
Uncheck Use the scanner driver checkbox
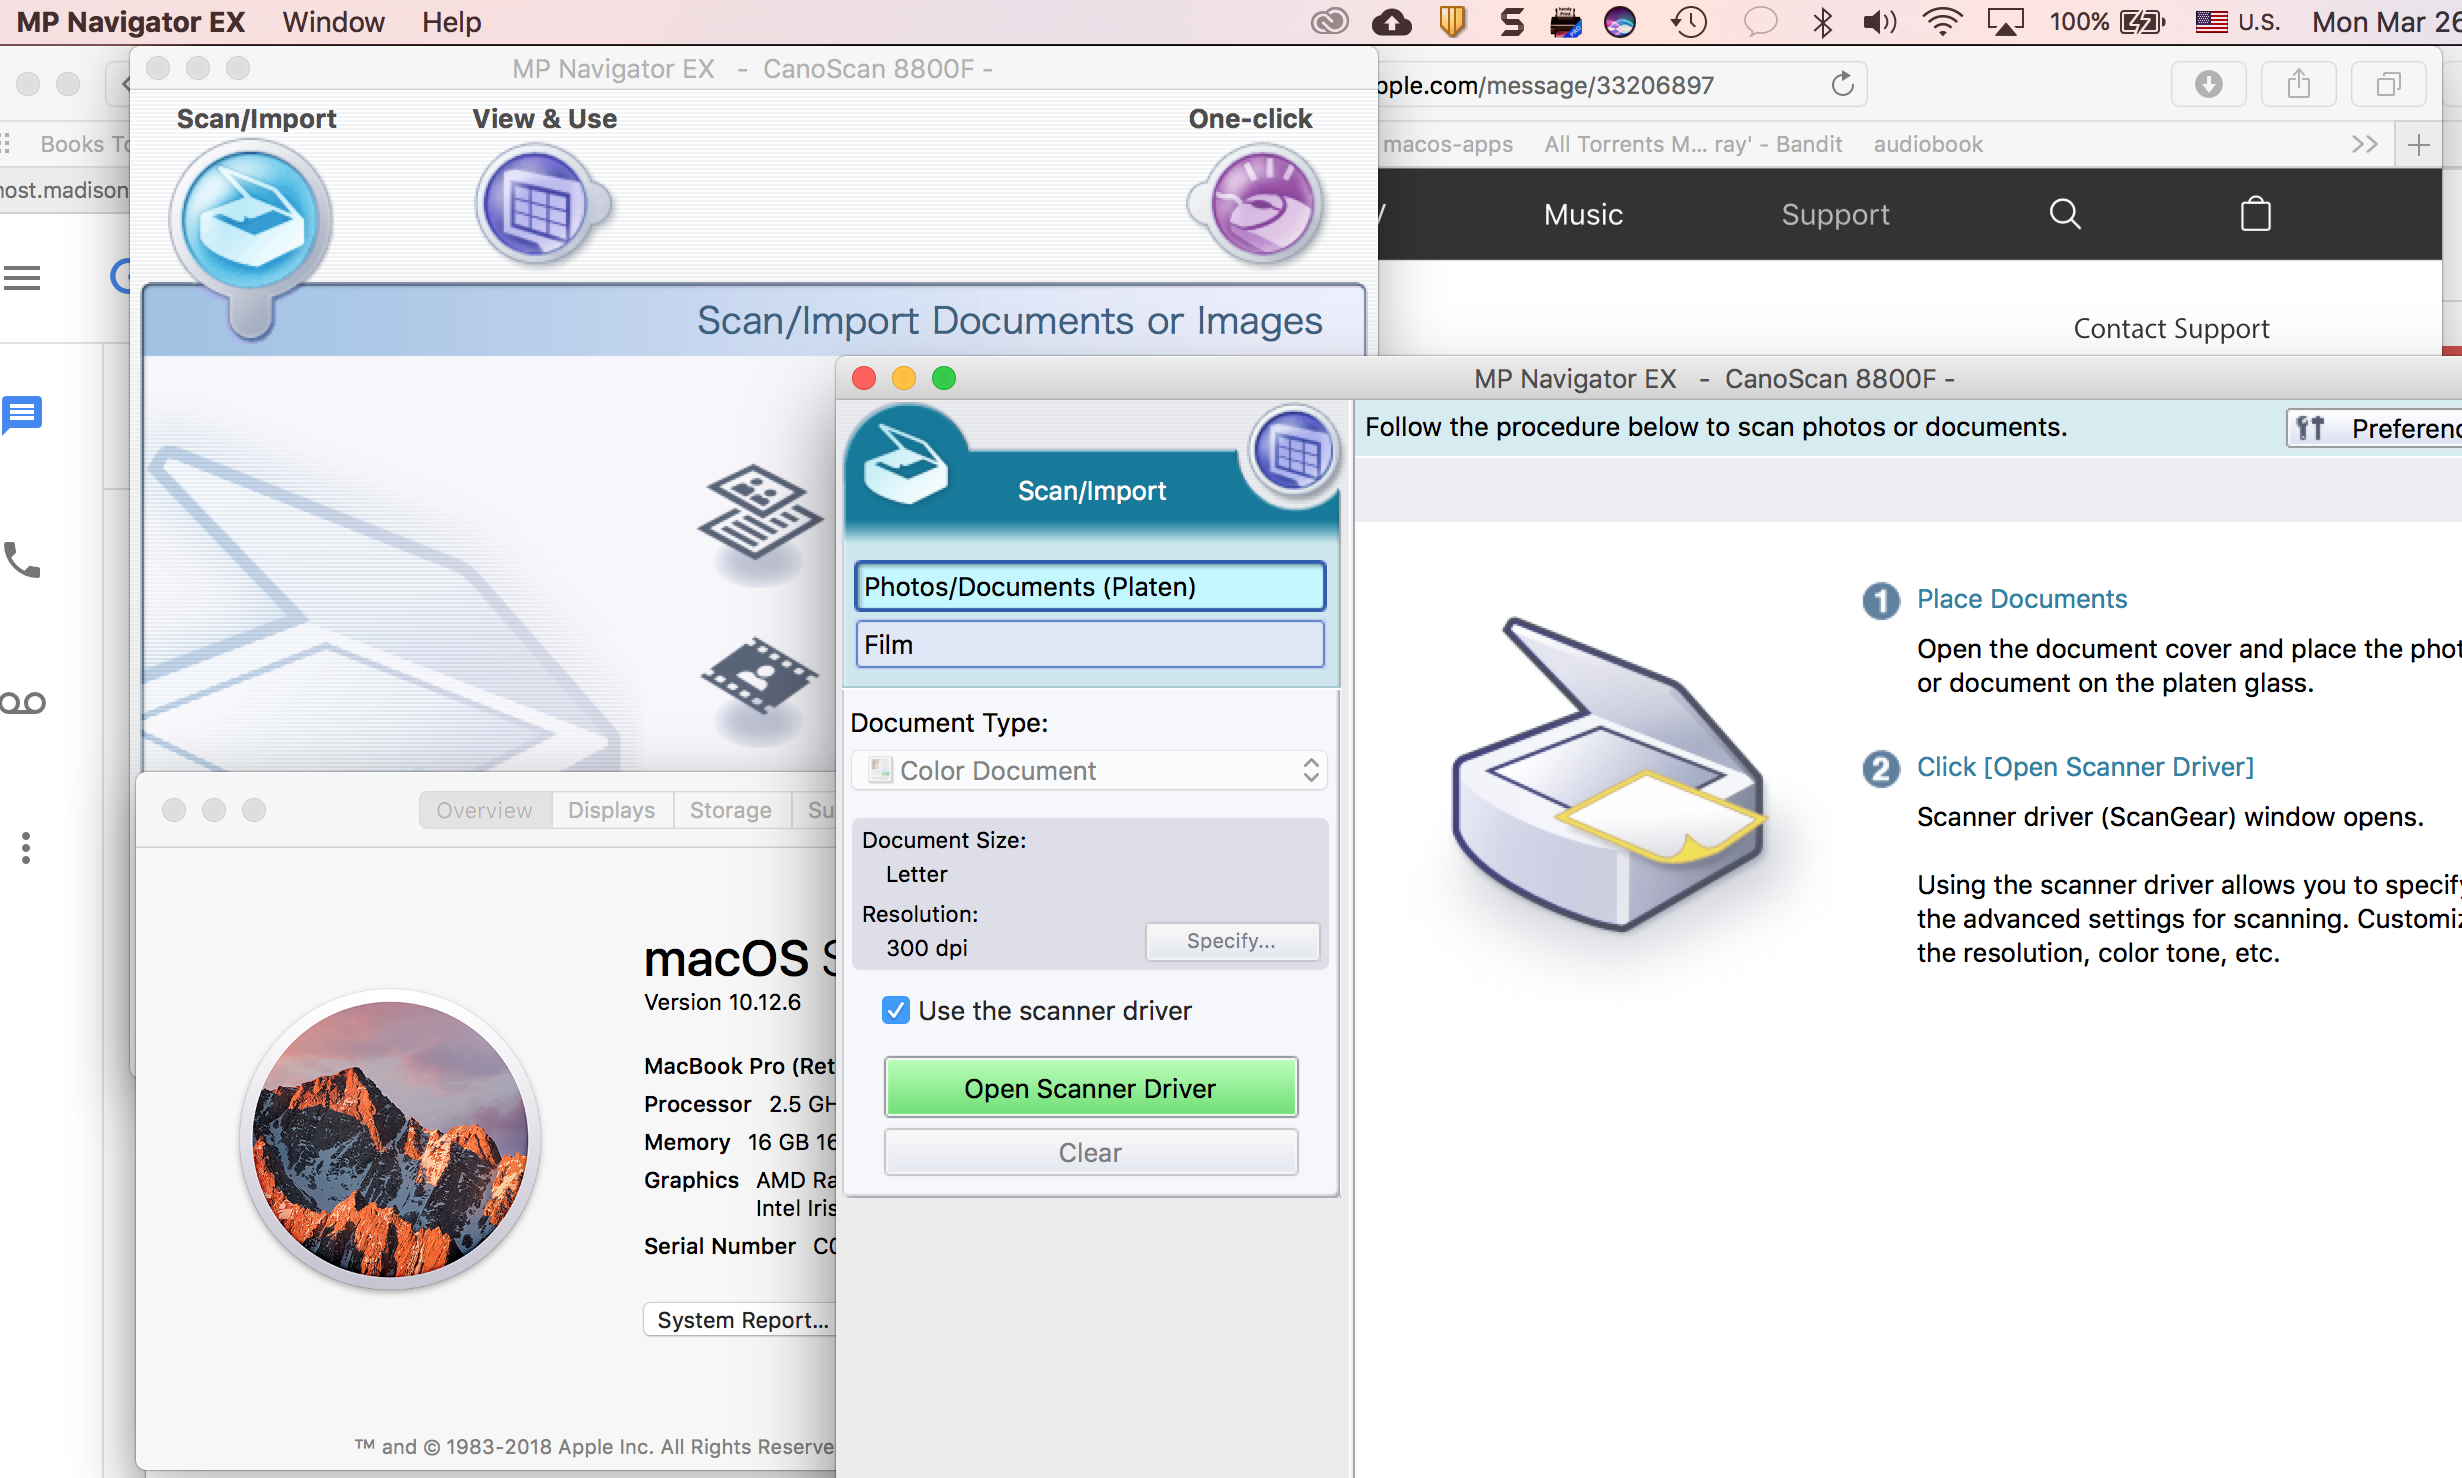tap(896, 1011)
